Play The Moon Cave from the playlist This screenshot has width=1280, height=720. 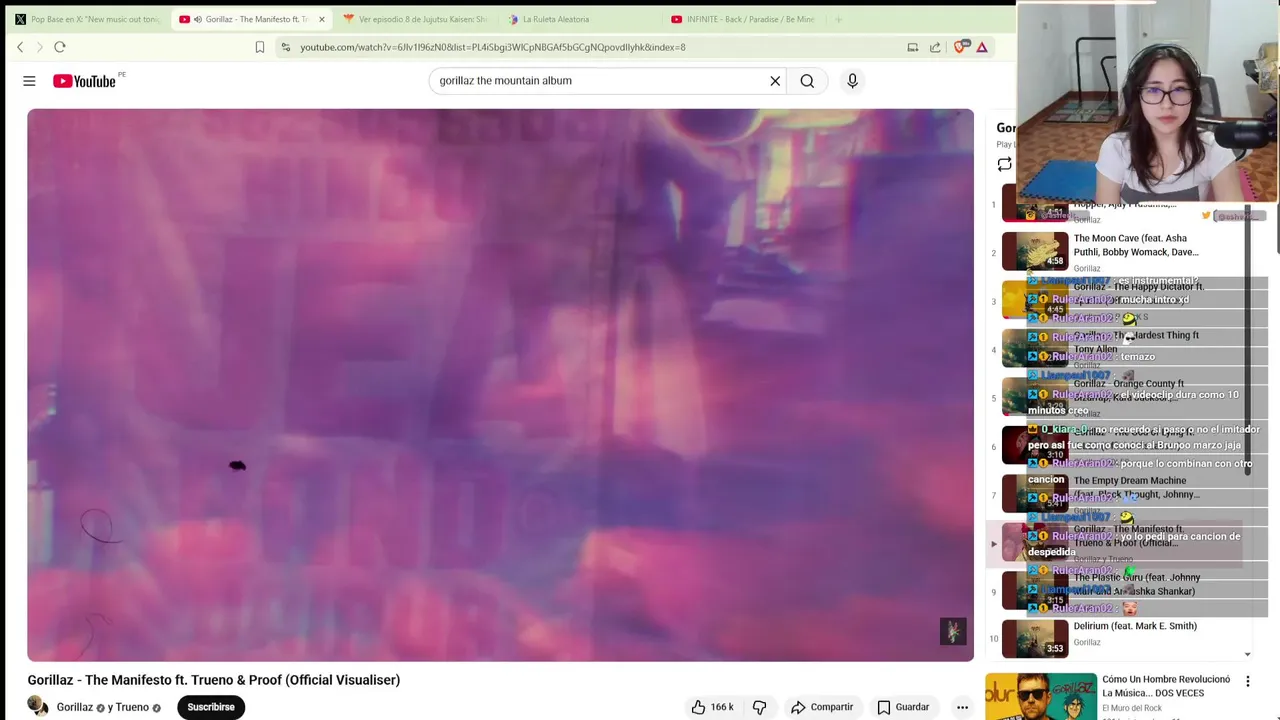[x=1136, y=245]
